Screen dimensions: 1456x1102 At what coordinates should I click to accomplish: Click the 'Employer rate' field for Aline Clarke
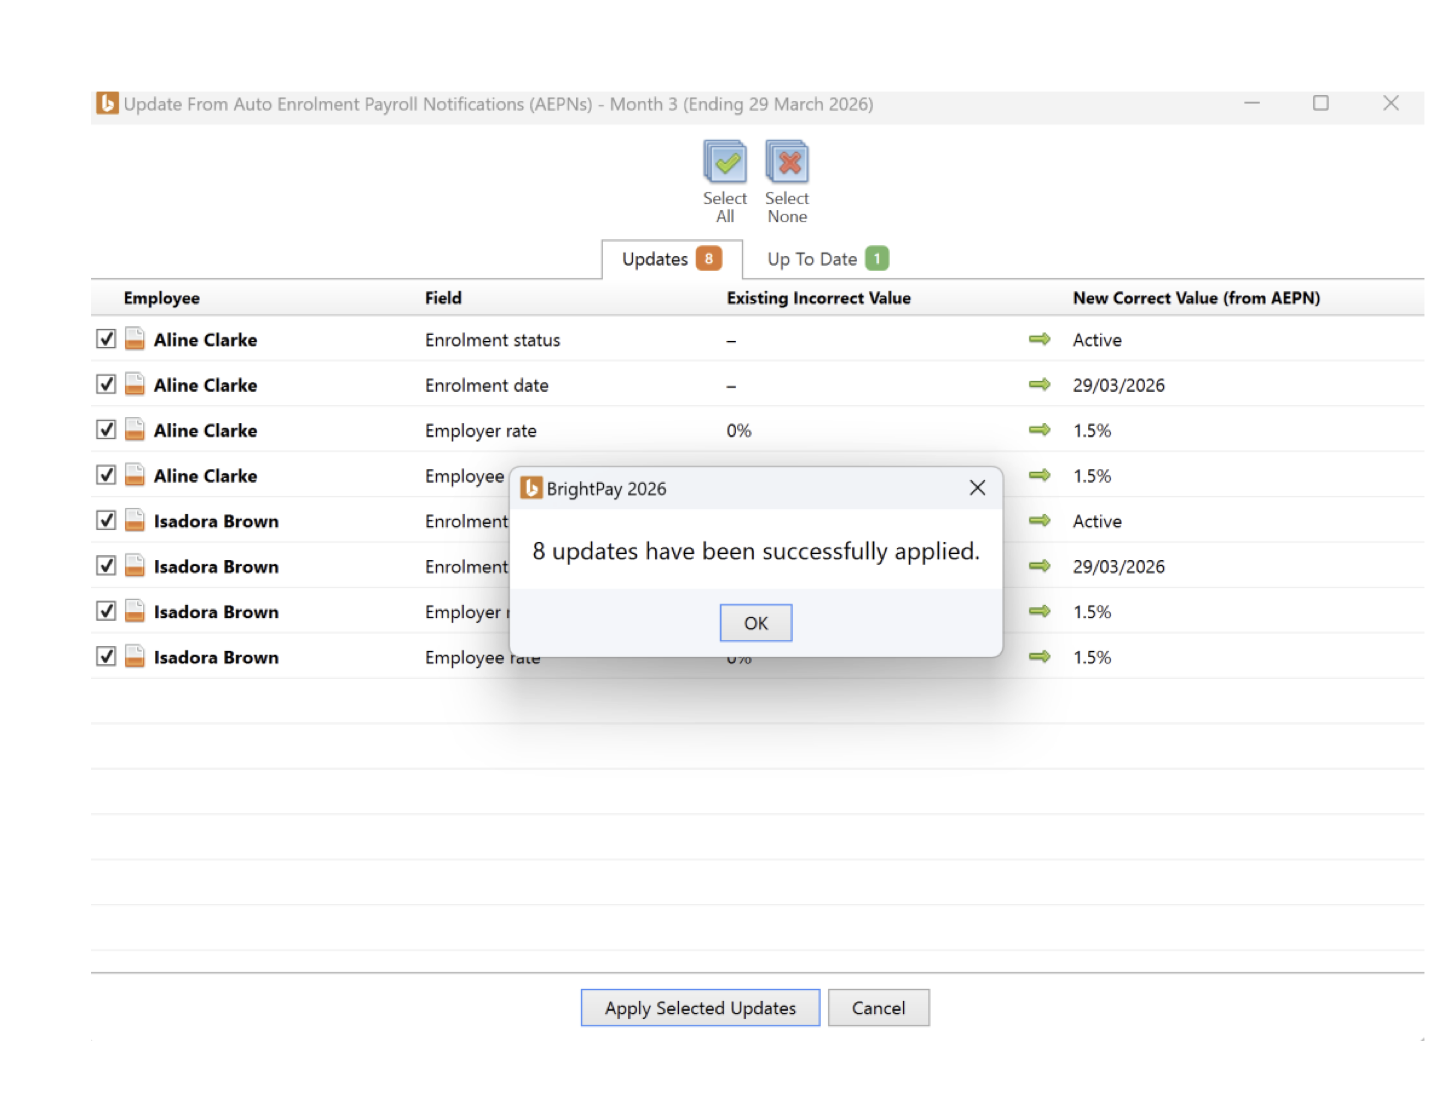coord(480,431)
